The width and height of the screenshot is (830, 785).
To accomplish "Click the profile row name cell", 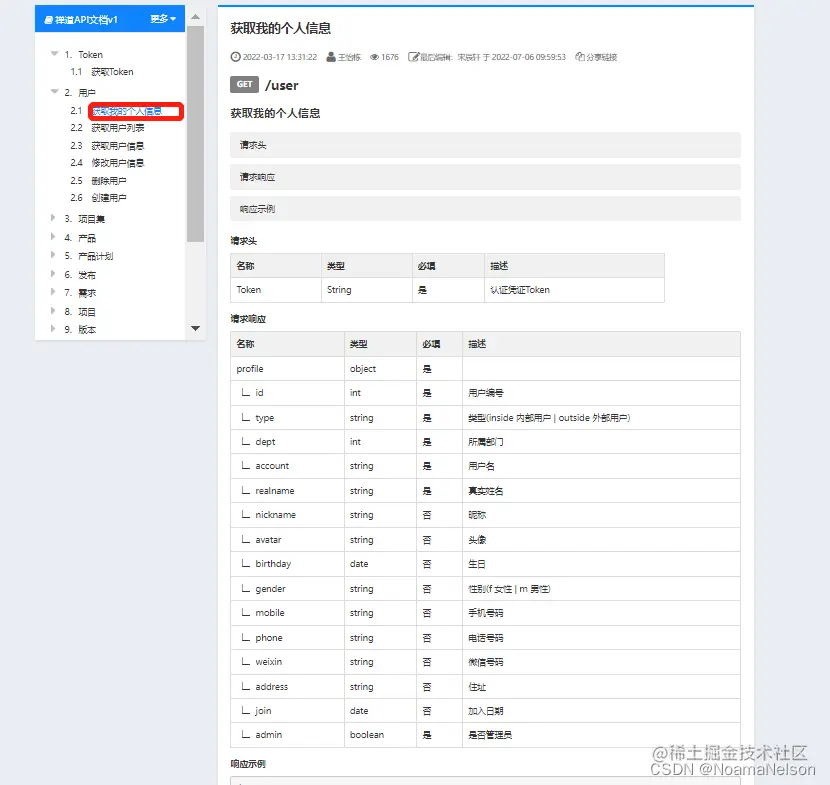I will (287, 368).
